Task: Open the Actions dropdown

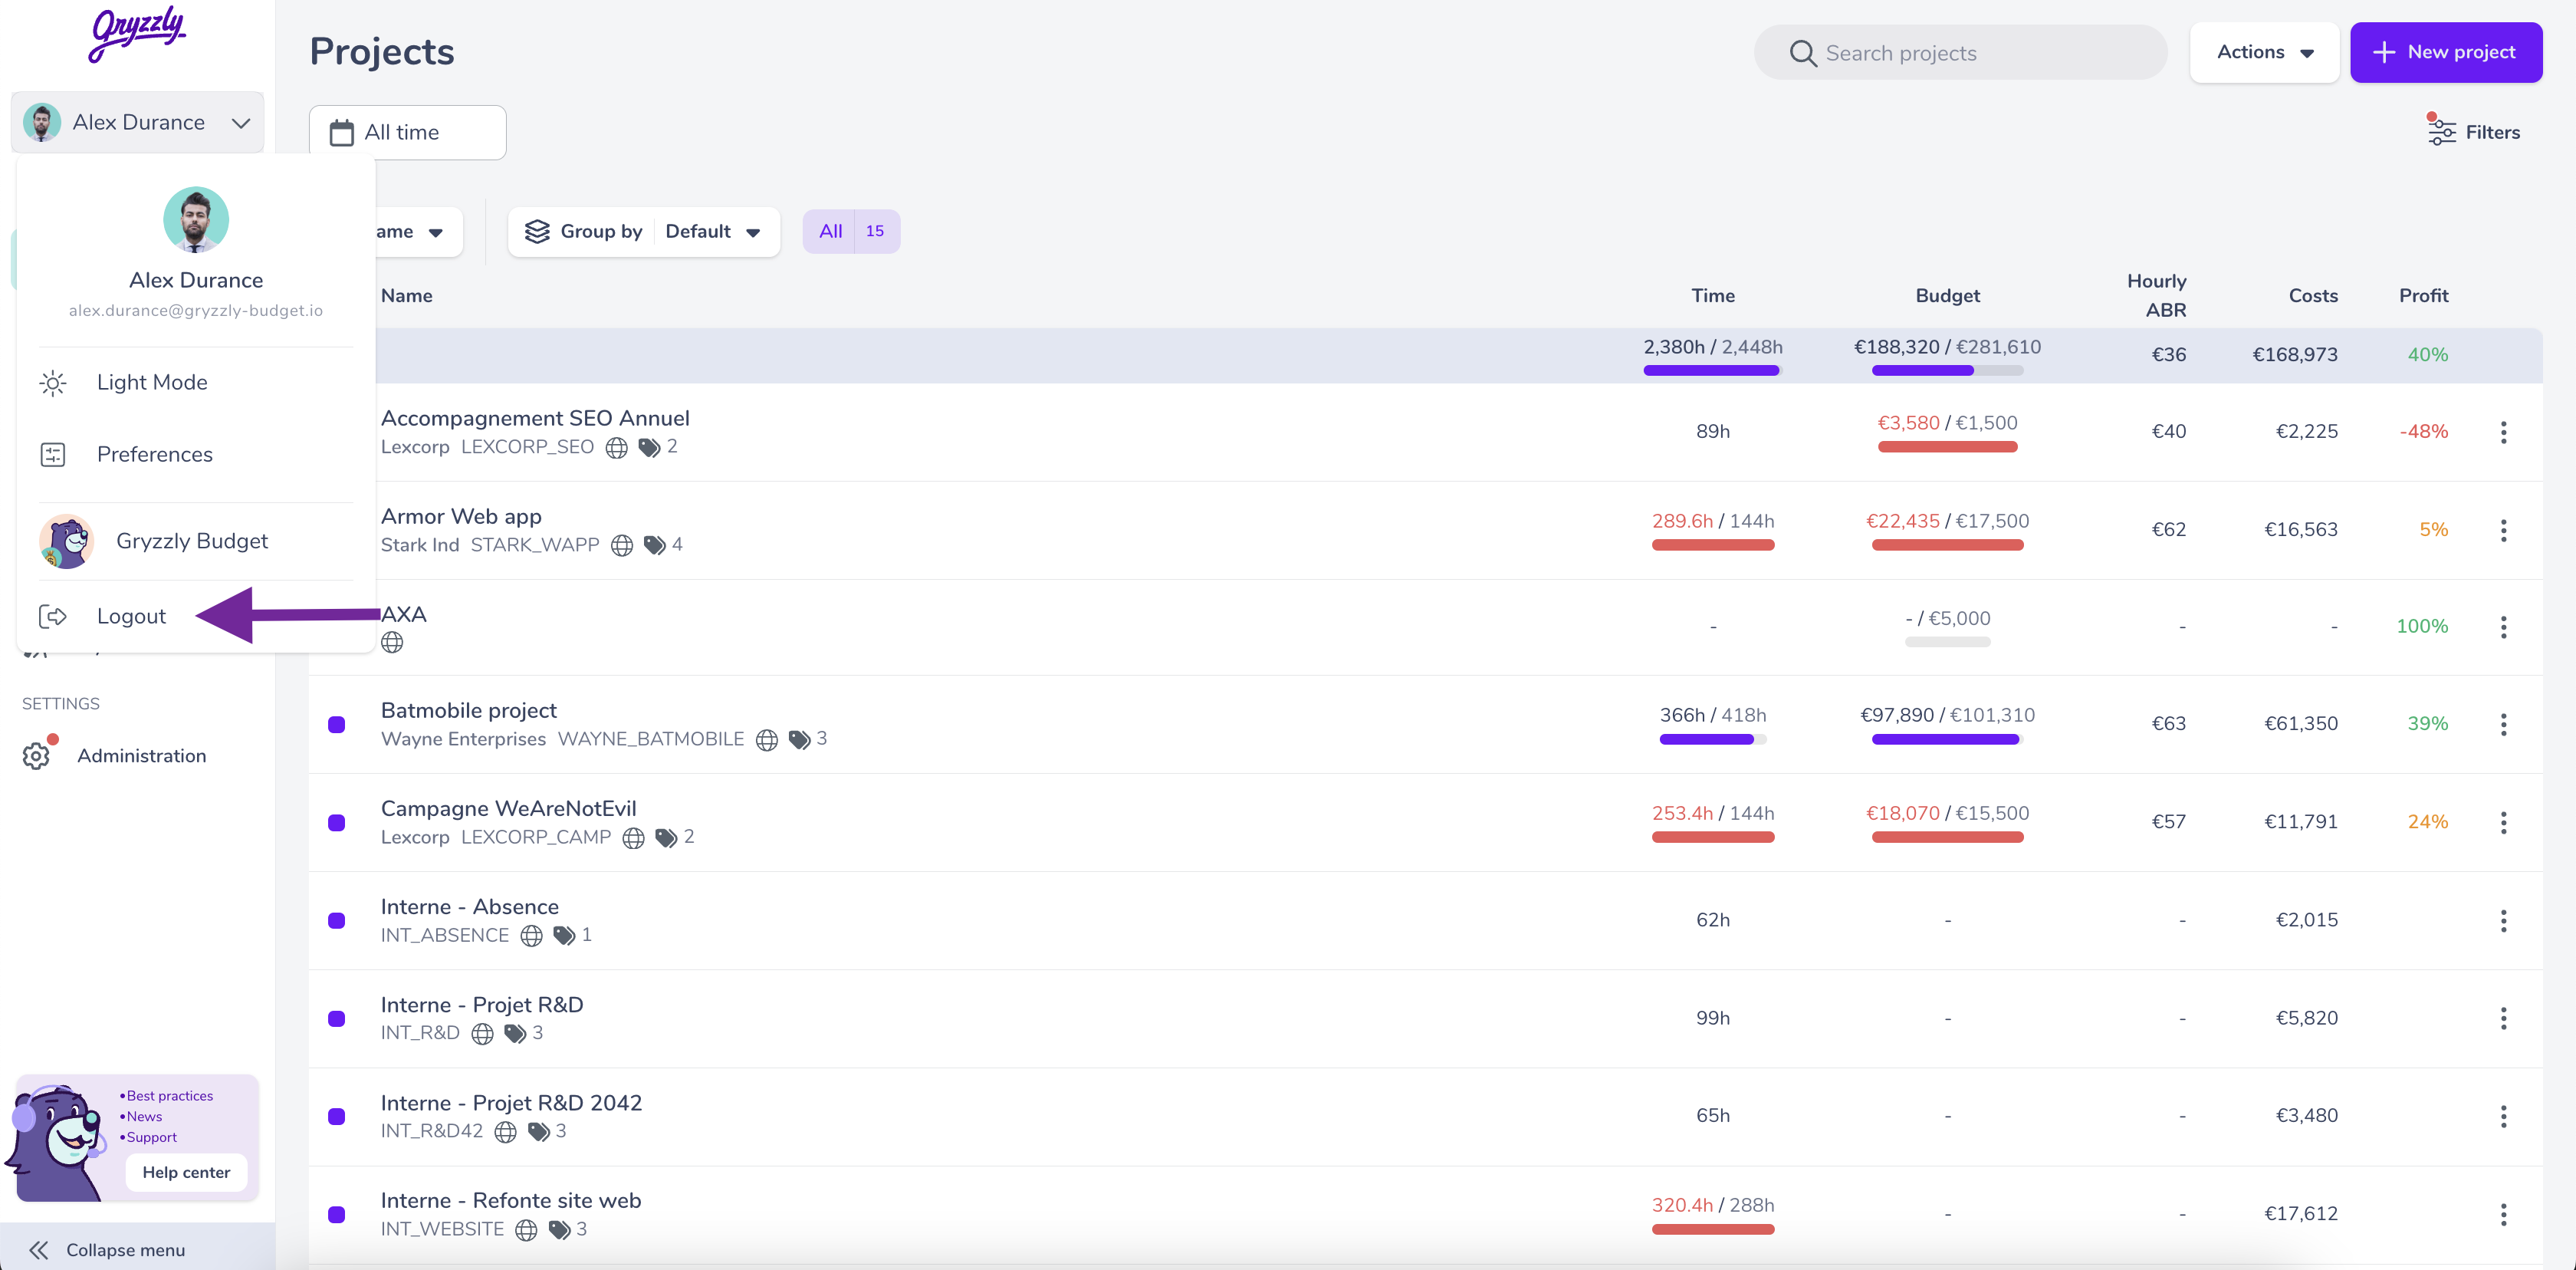Action: [x=2264, y=52]
